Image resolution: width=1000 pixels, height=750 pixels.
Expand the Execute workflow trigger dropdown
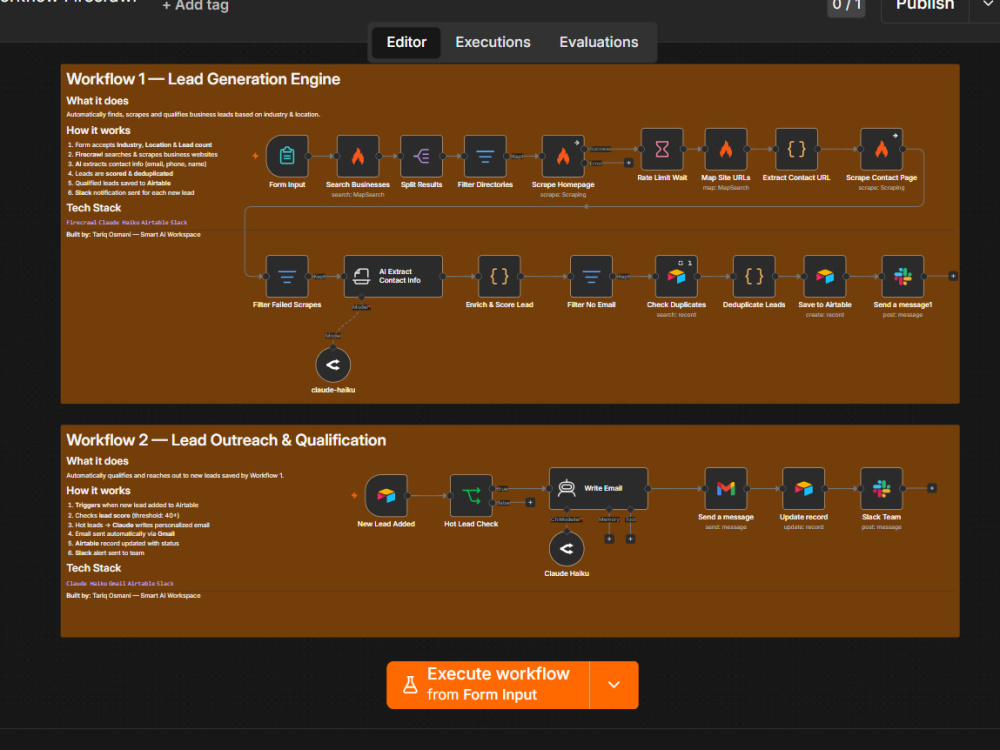614,685
